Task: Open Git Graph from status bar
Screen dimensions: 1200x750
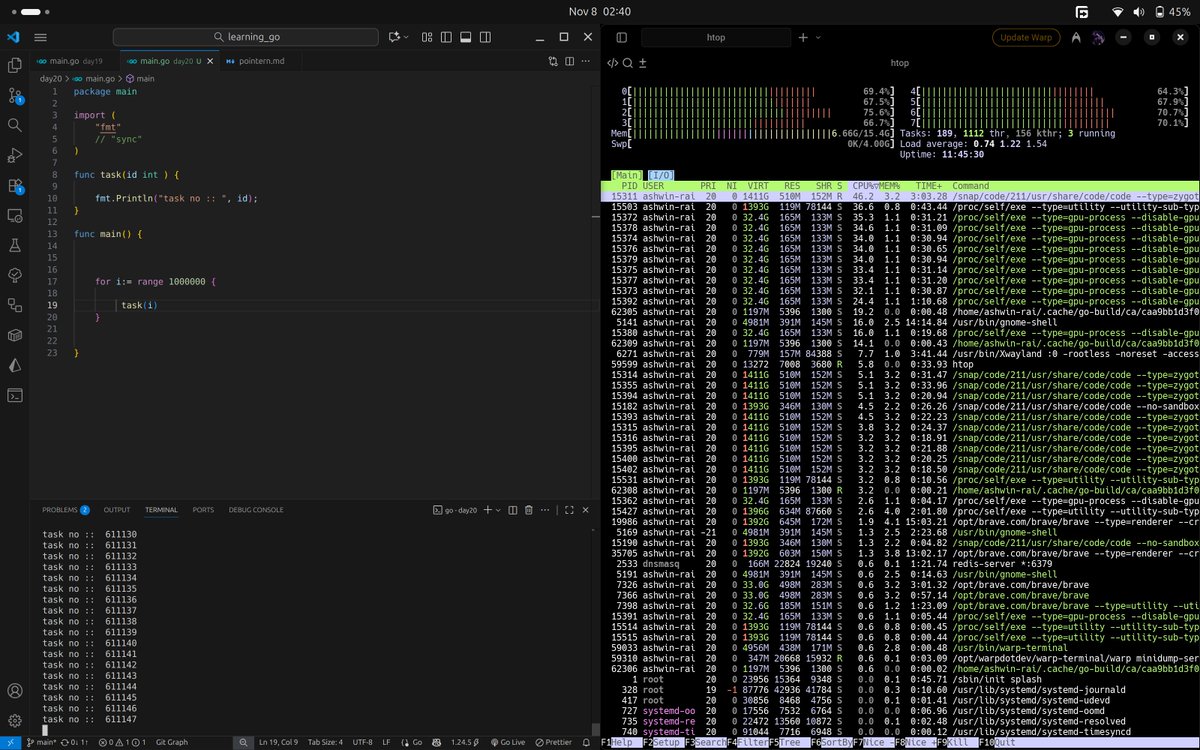Action: (x=172, y=742)
